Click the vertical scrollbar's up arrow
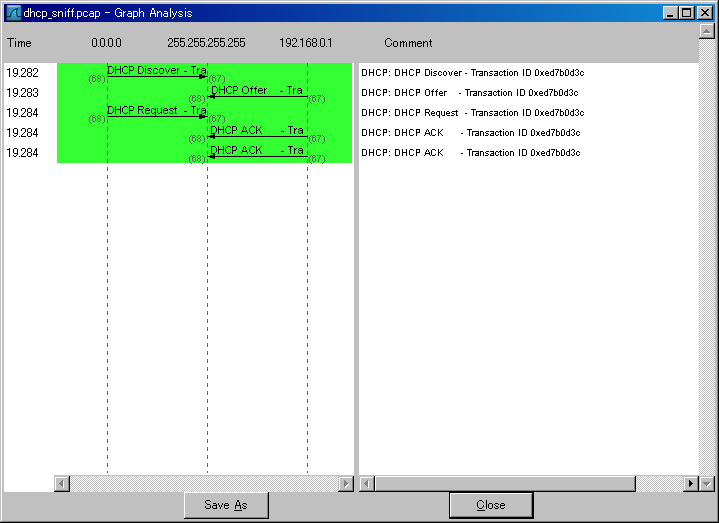 click(707, 31)
